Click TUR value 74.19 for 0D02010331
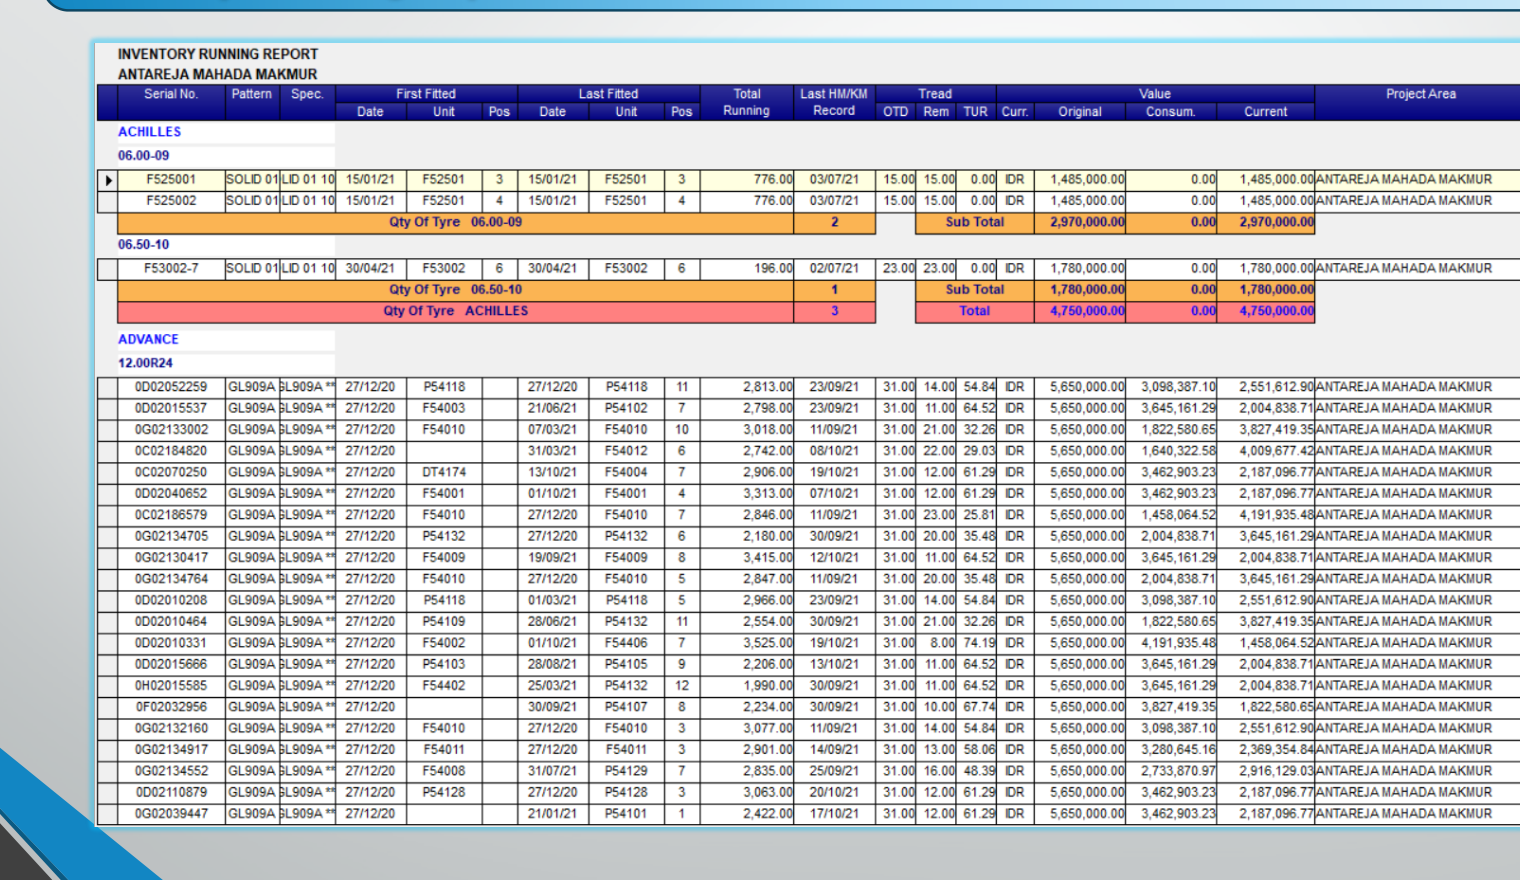1520x880 pixels. pos(976,643)
